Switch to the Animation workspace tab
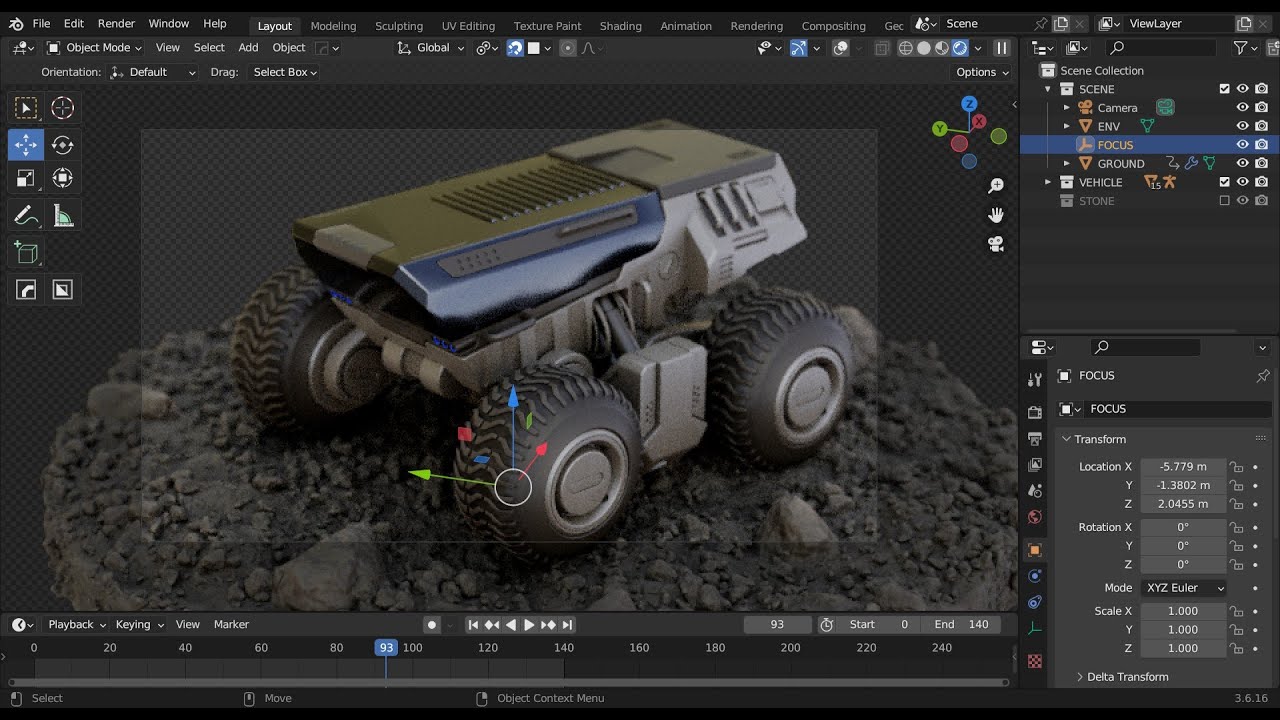This screenshot has width=1280, height=720. [x=686, y=25]
